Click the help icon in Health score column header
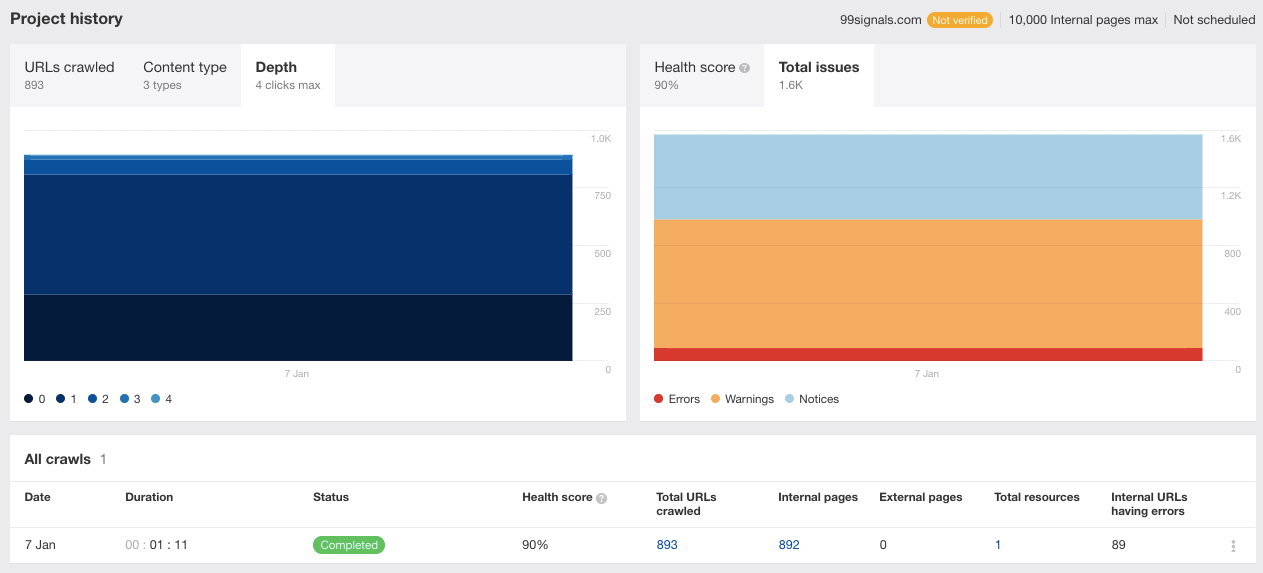Viewport: 1263px width, 573px height. point(601,498)
